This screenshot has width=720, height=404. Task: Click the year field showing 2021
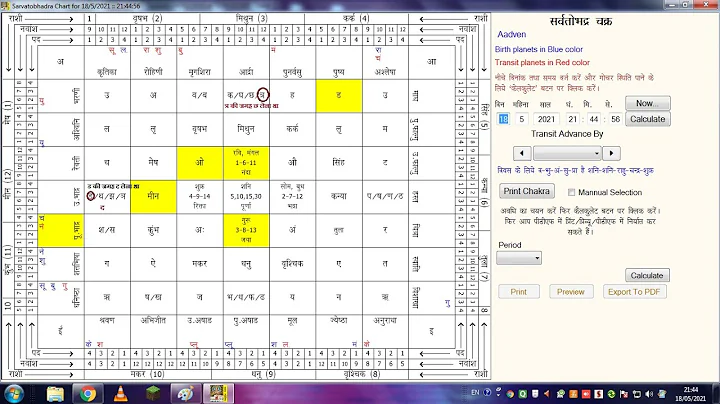click(x=546, y=119)
